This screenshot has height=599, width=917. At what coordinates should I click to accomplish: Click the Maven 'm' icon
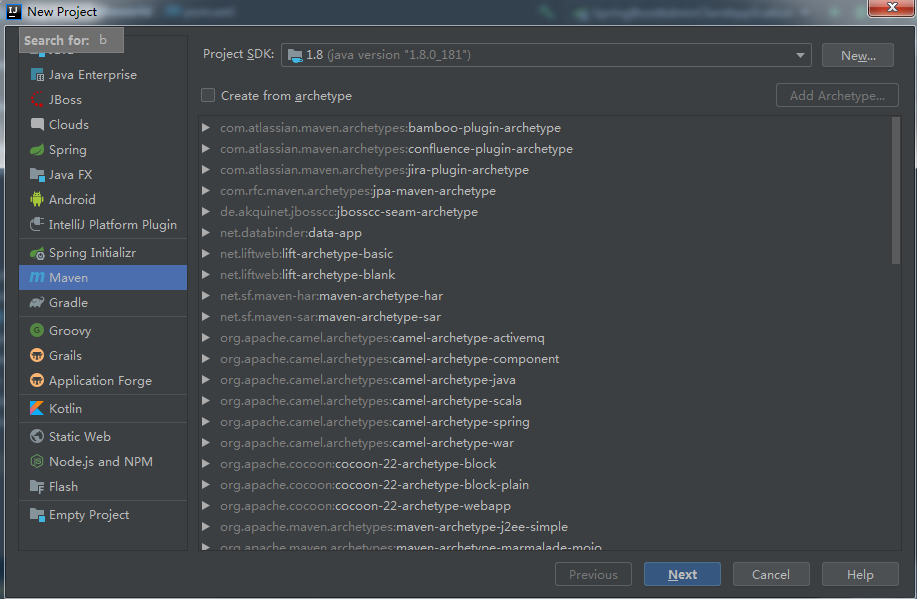tap(37, 277)
